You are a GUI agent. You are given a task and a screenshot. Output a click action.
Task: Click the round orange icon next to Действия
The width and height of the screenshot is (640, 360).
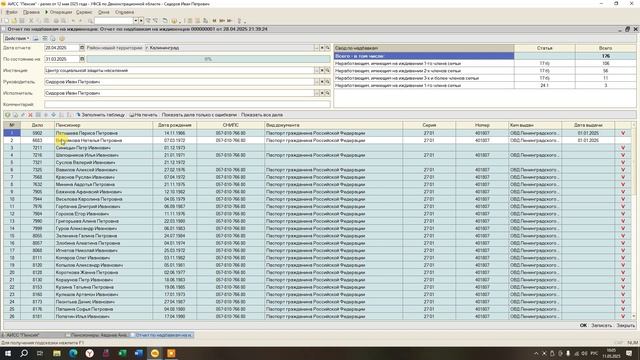(x=62, y=38)
